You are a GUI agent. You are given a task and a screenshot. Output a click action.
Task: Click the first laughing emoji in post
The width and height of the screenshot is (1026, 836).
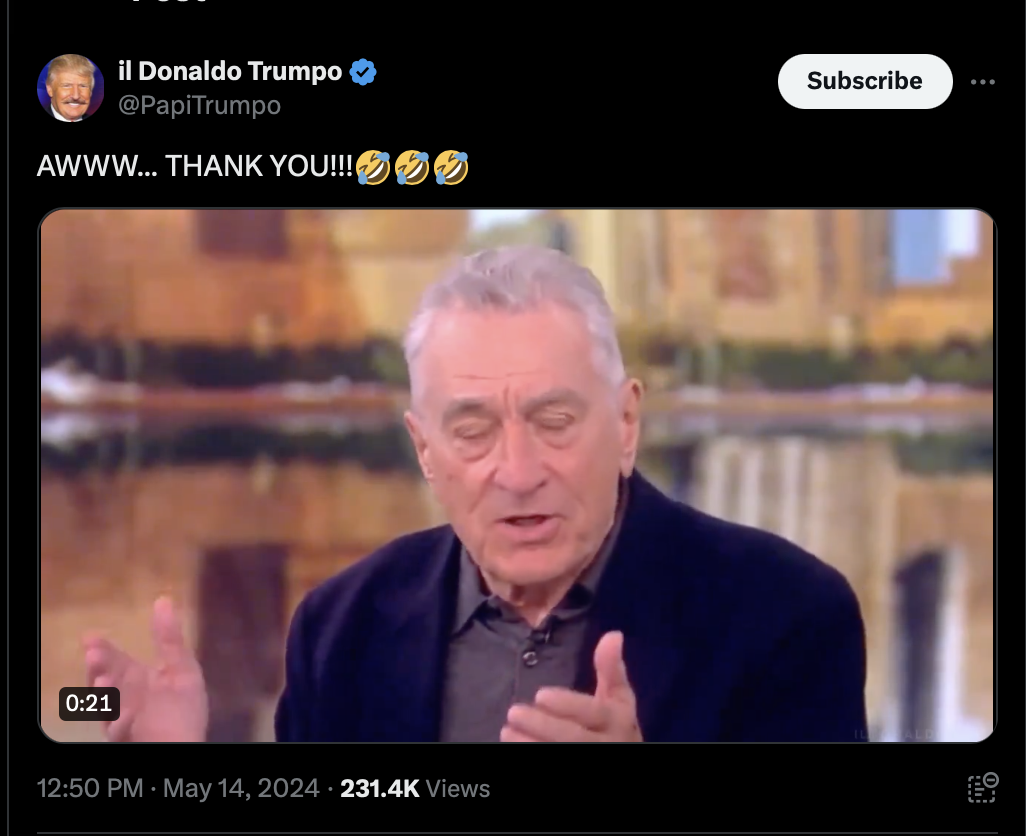click(x=373, y=167)
